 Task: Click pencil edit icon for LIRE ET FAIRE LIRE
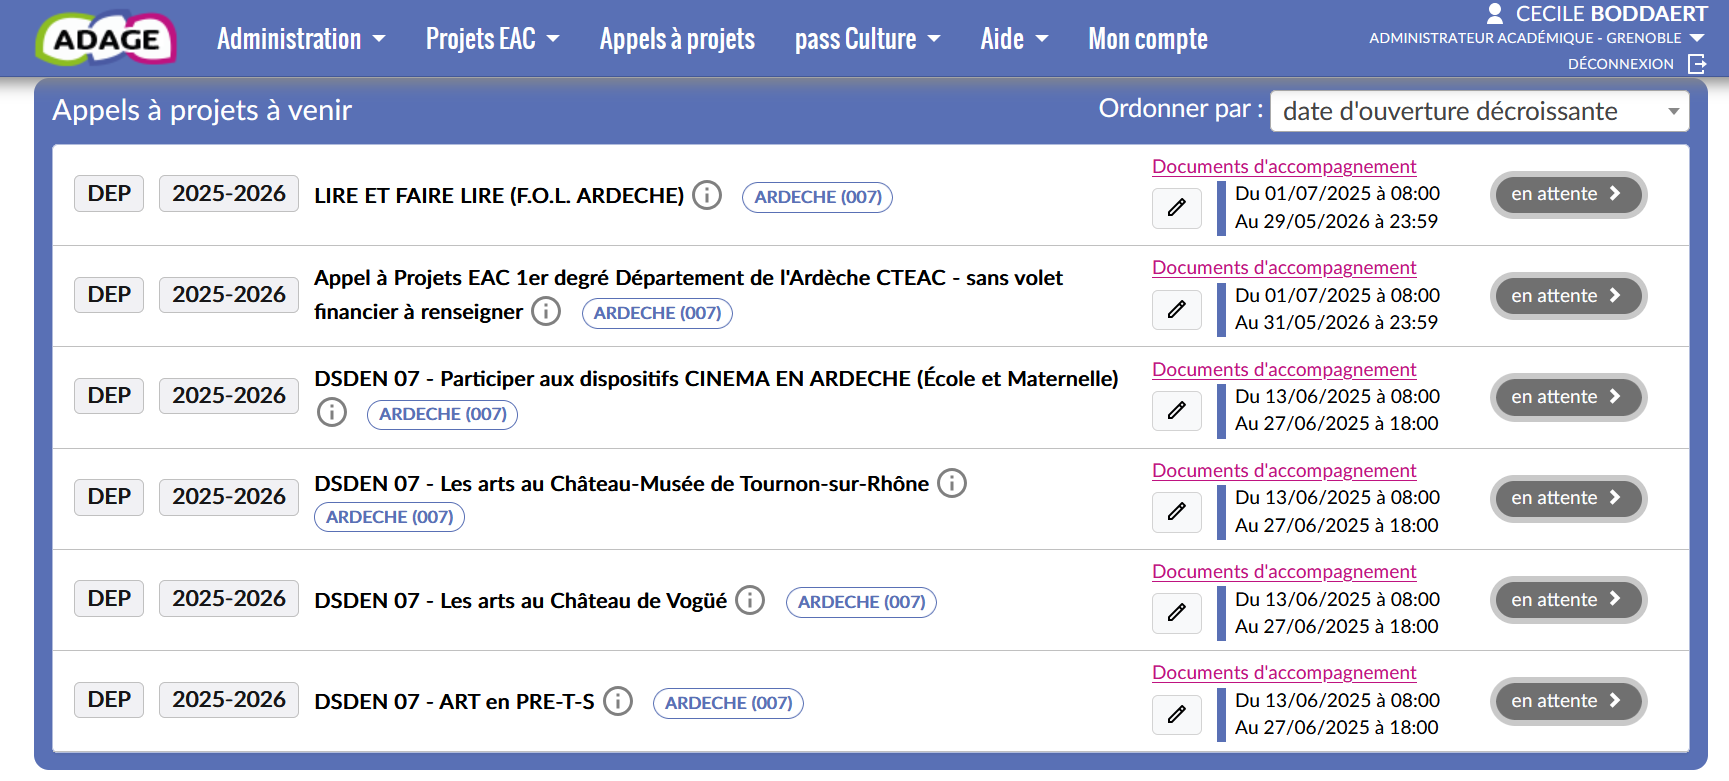point(1177,208)
